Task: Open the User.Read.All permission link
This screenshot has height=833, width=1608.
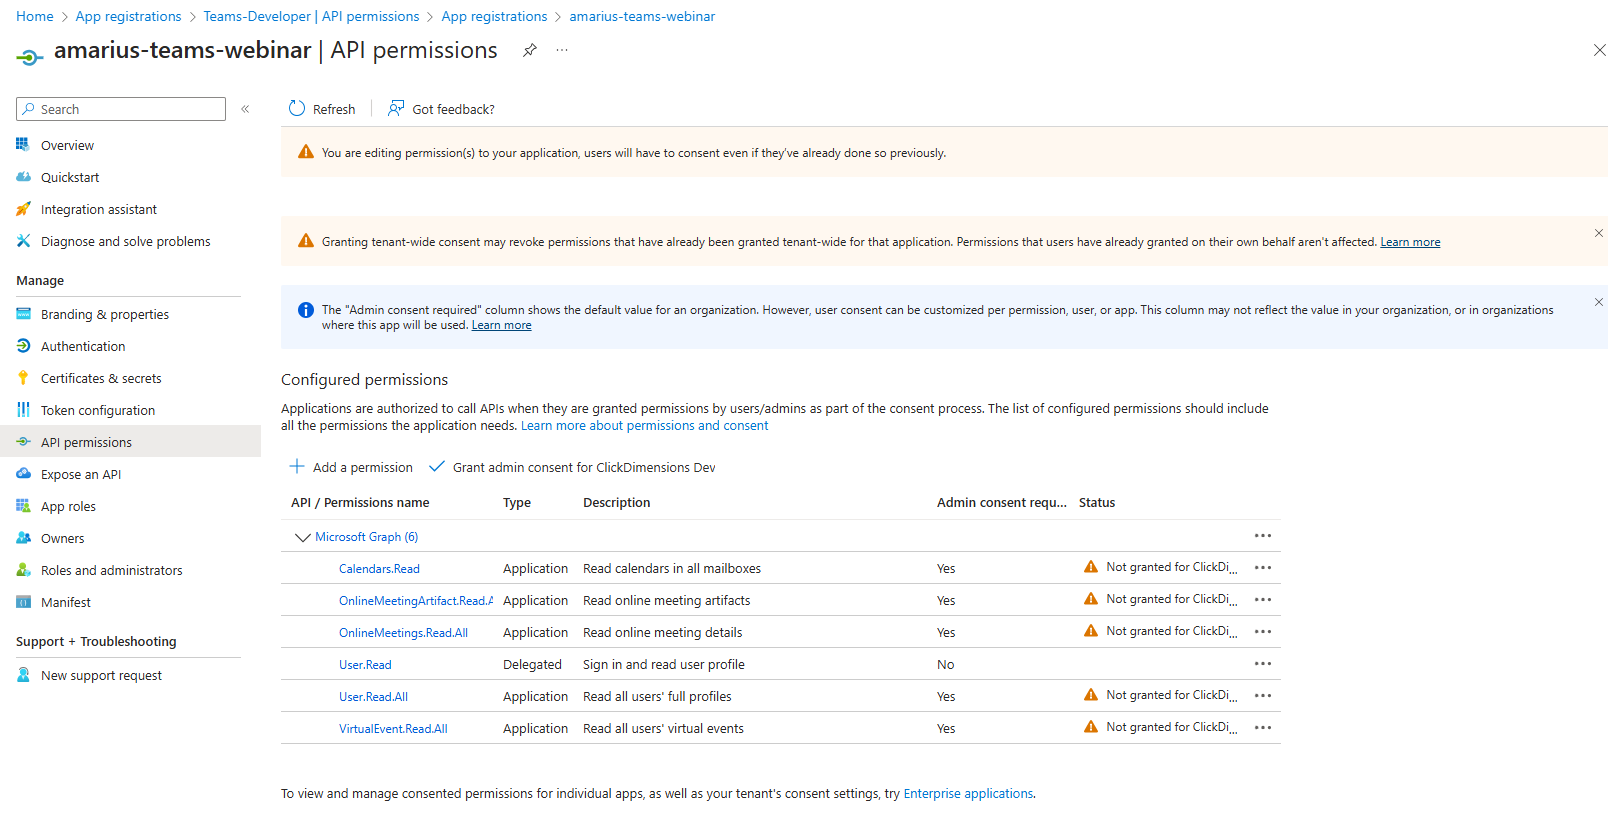Action: coord(373,696)
